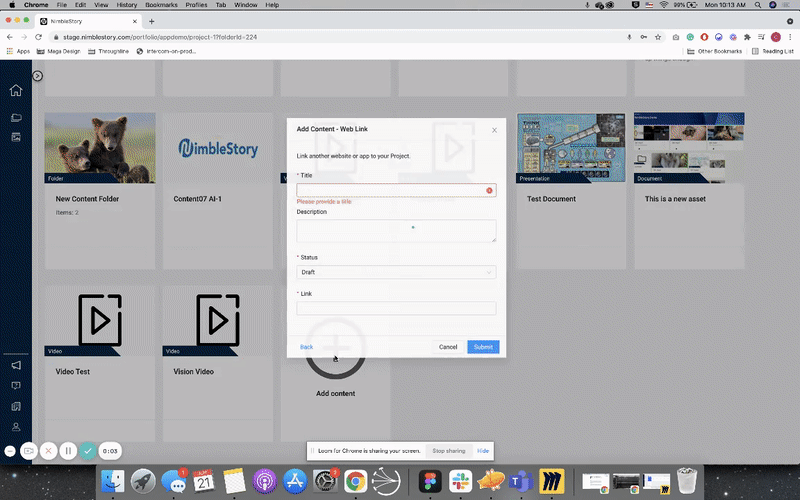Open the Bookmarks menu in the menu bar

point(161,5)
